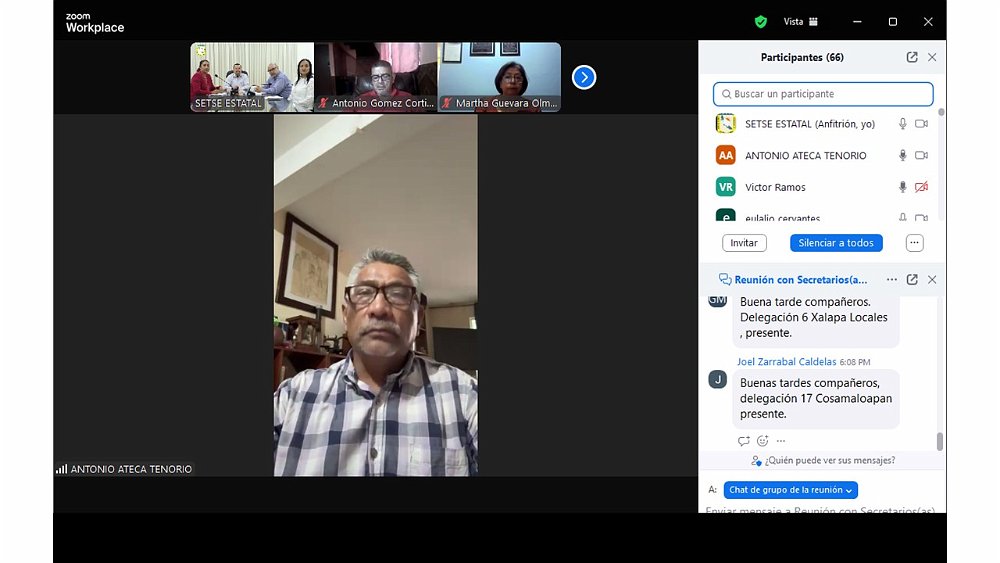Toggle SETSE ESTATAL microphone
The height and width of the screenshot is (563, 1000).
click(902, 124)
